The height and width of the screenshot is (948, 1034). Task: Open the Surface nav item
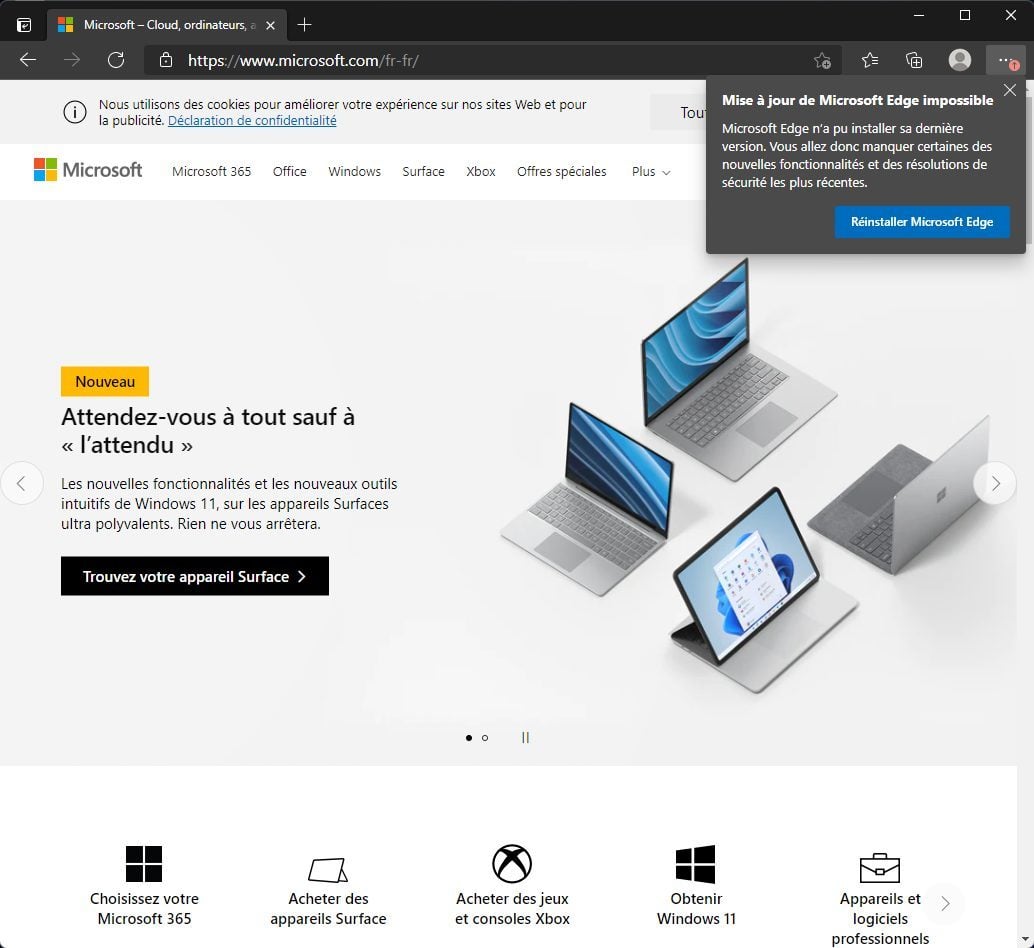click(x=423, y=171)
